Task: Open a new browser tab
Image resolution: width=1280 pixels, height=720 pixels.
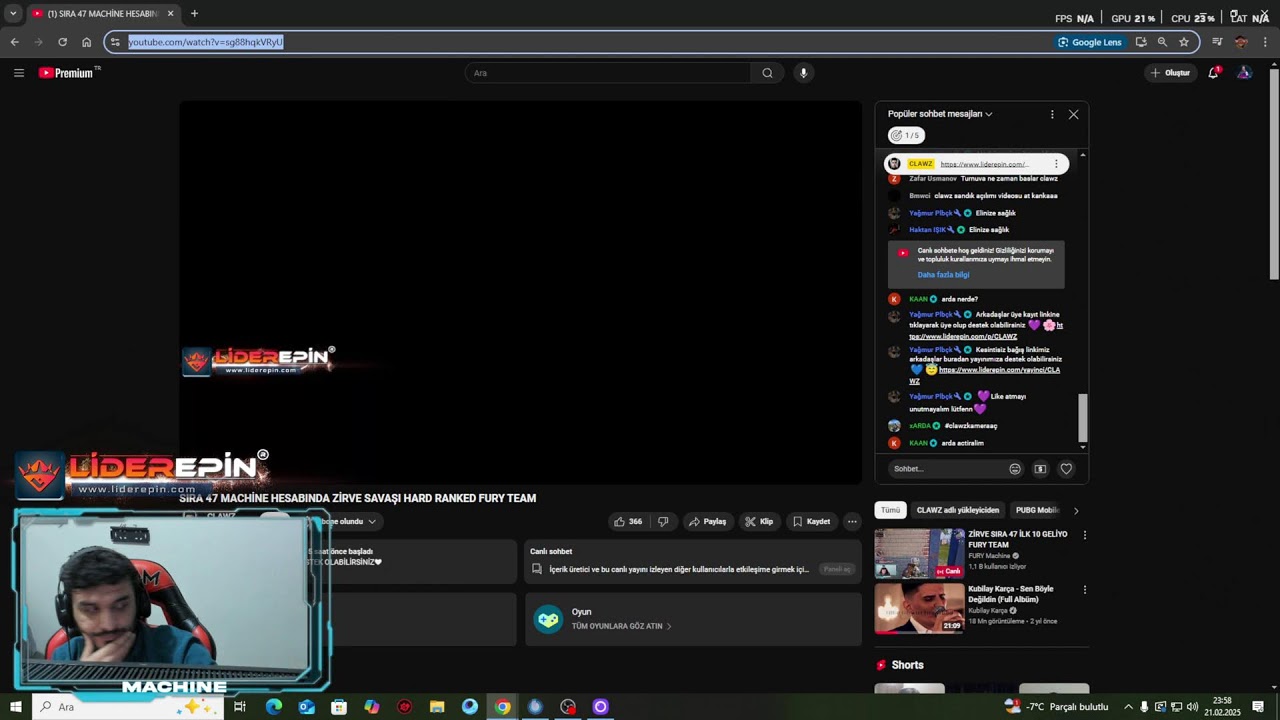Action: pos(194,14)
